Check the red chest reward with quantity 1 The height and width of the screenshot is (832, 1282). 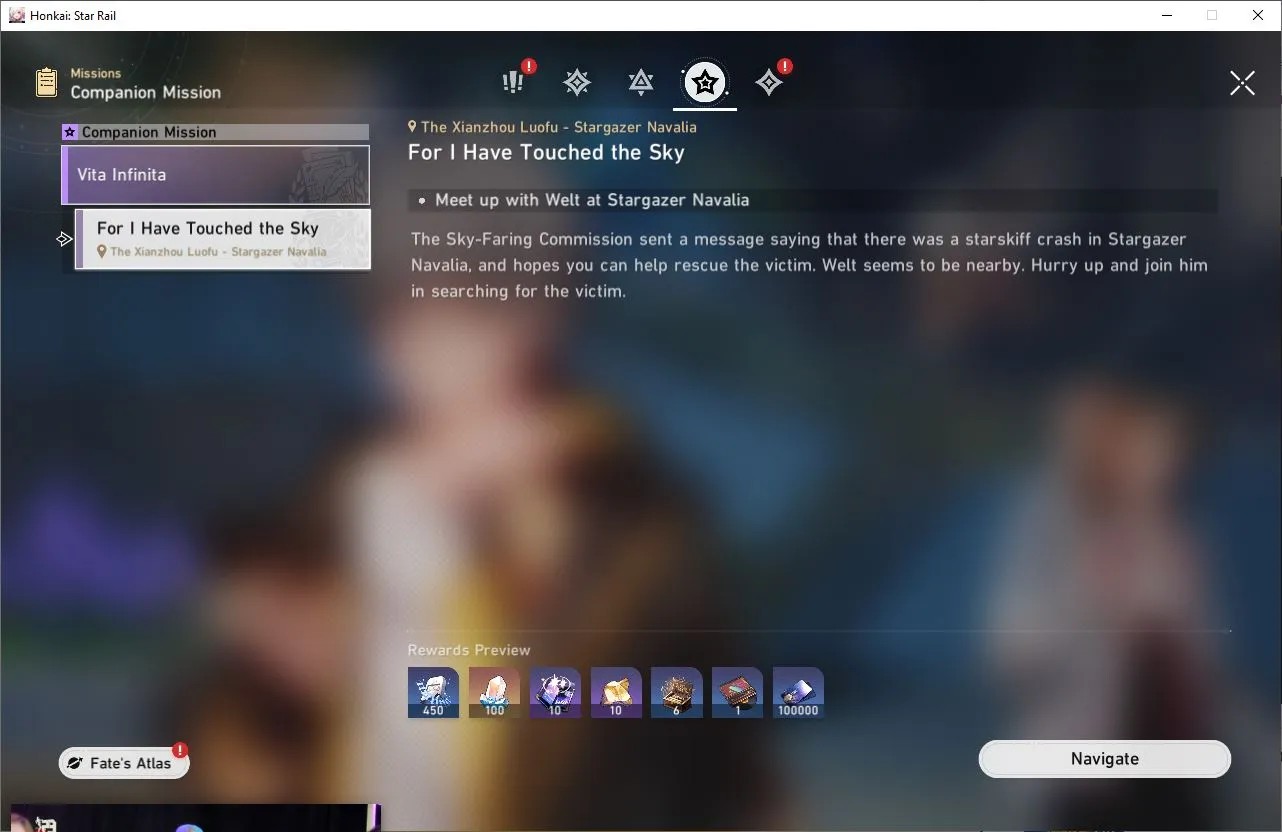(737, 693)
